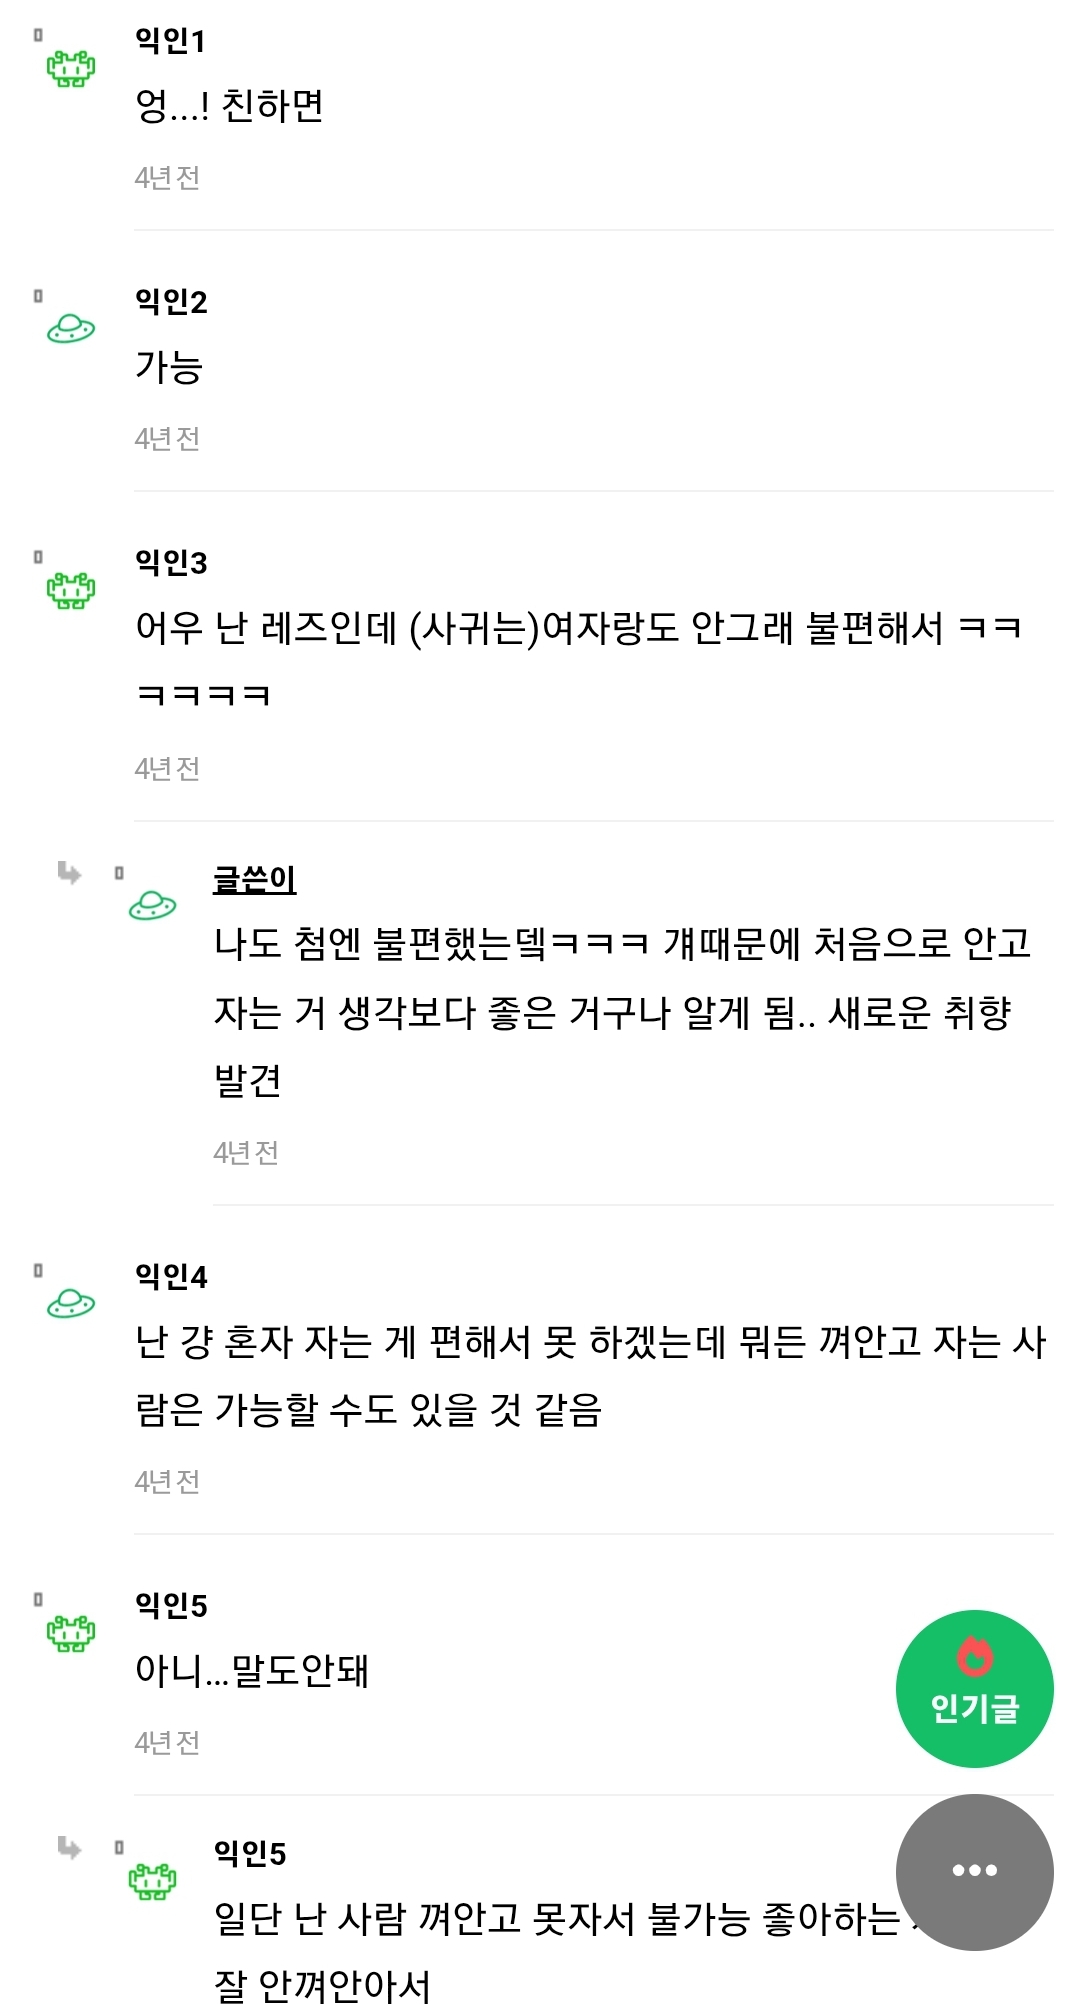This screenshot has width=1080, height=2013.
Task: Tap the comment text '가능'
Action: 169,367
